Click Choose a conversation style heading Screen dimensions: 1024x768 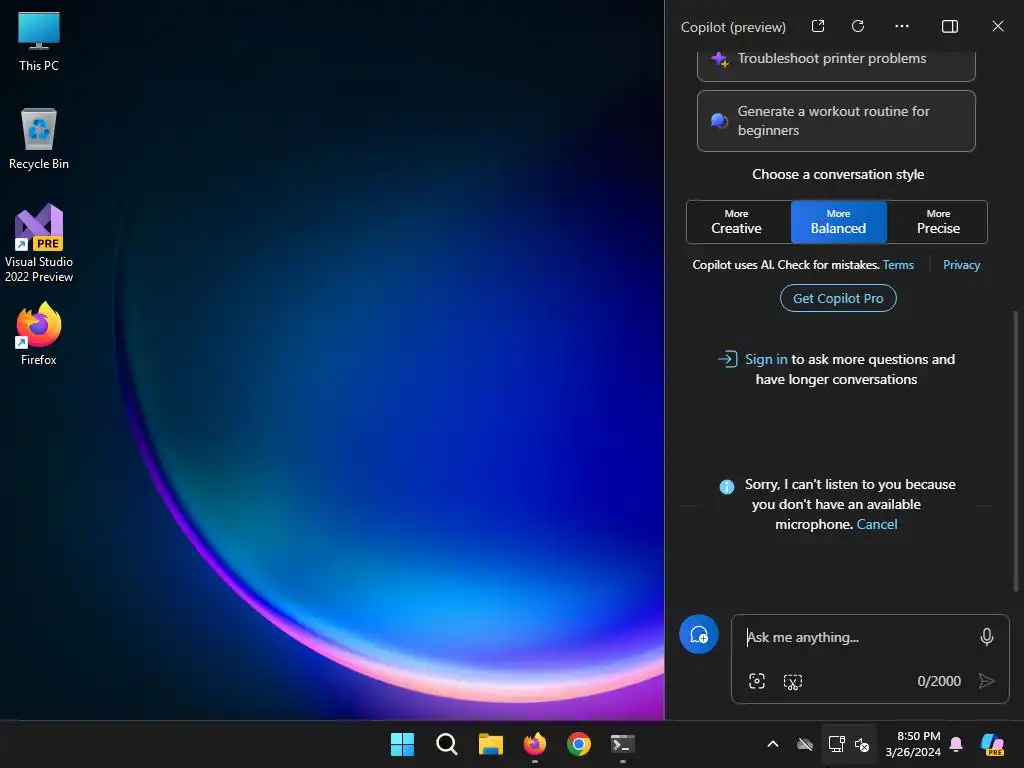click(838, 174)
